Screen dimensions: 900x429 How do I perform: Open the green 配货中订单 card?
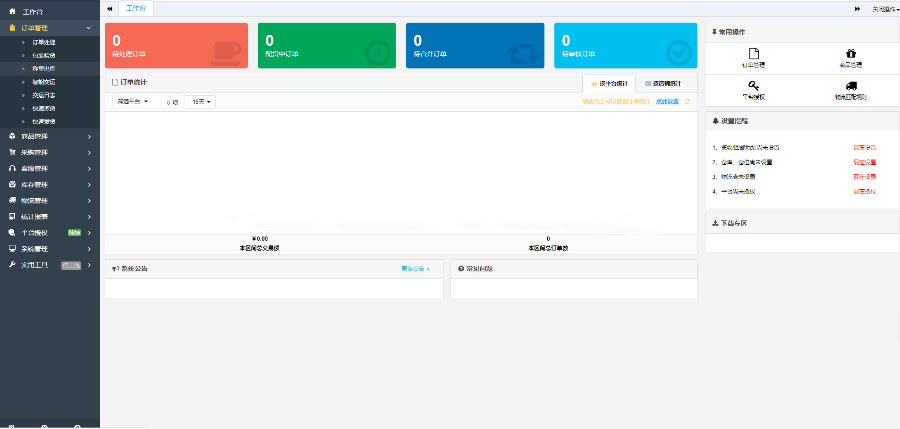[x=327, y=46]
